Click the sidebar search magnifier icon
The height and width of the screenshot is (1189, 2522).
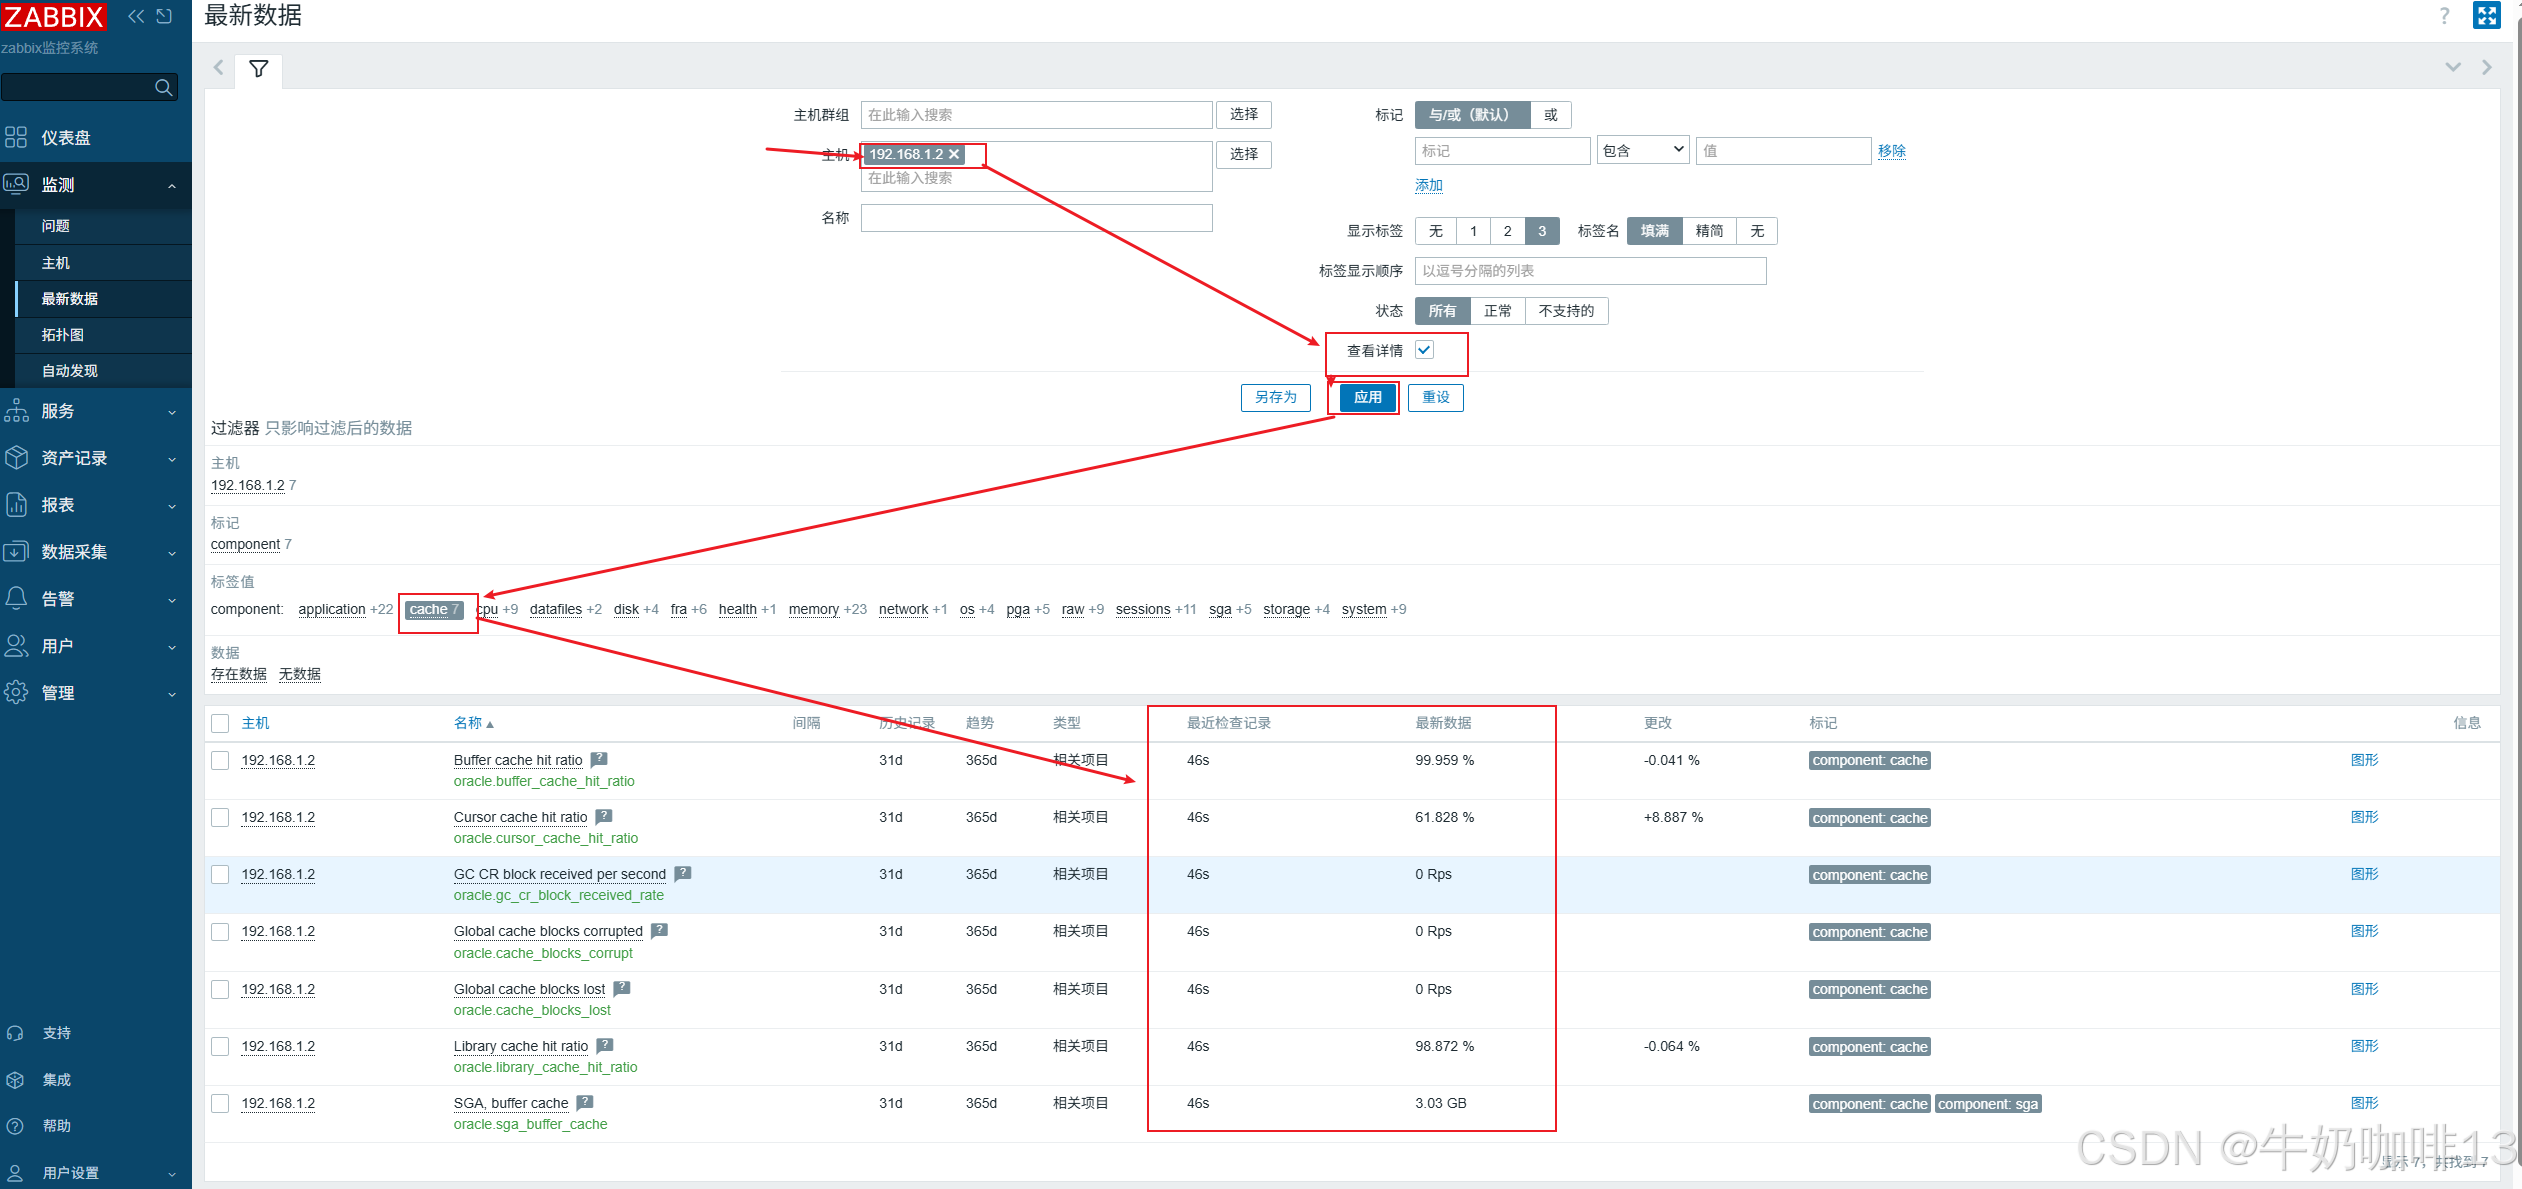point(164,88)
